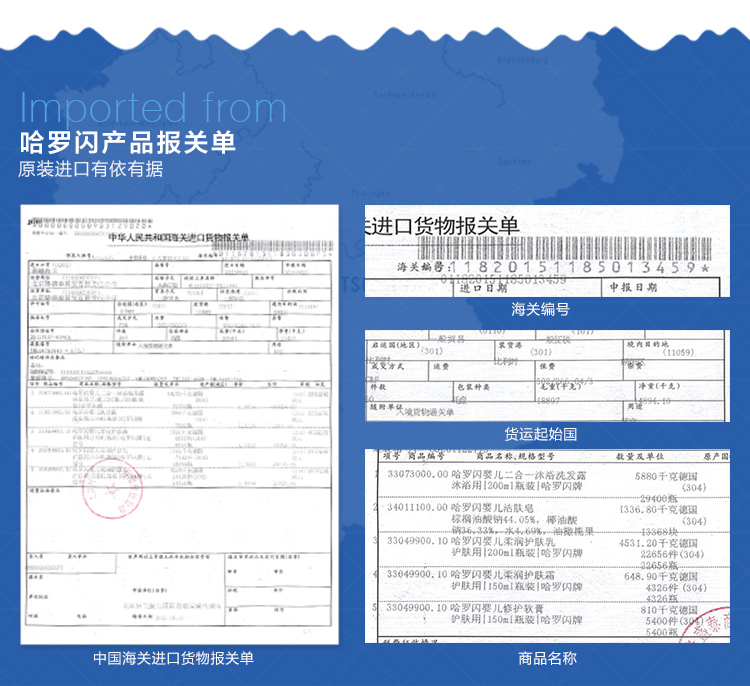Click the shipping origin country detail image
This screenshot has height=686, width=750.
(x=547, y=376)
